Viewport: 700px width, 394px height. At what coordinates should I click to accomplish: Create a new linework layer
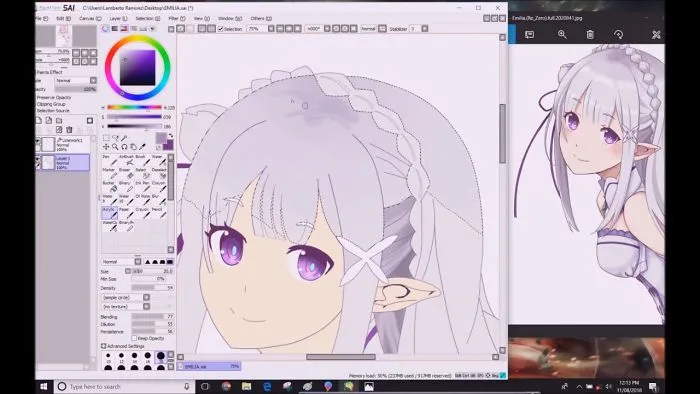click(49, 120)
